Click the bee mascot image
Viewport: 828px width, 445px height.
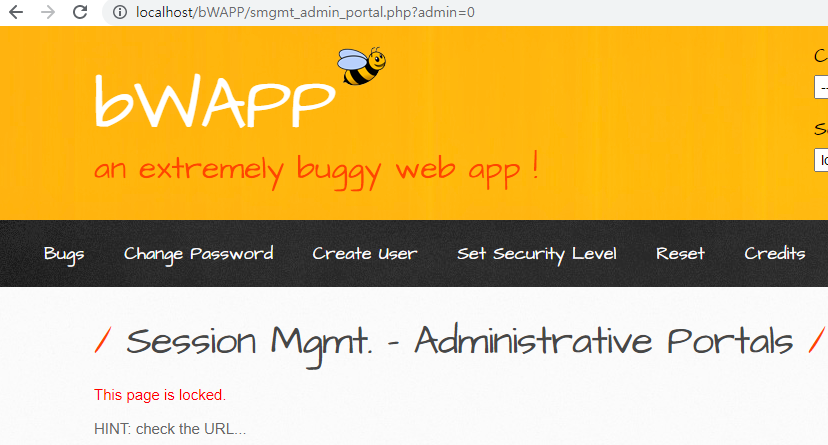pos(362,66)
